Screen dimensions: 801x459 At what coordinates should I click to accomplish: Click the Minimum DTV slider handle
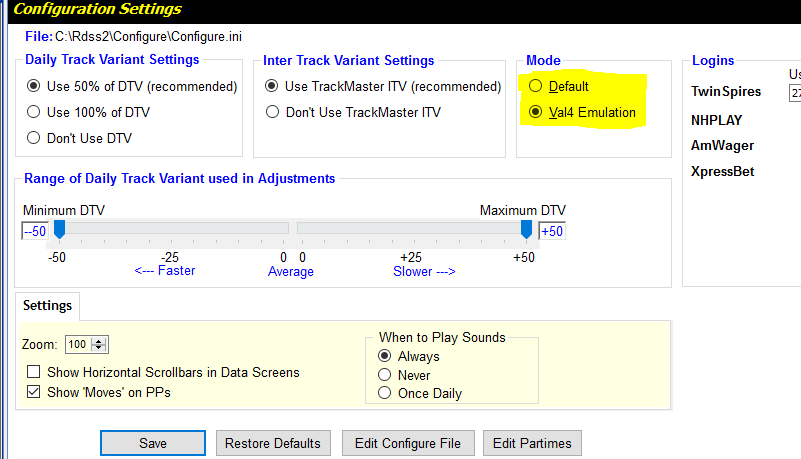[59, 229]
